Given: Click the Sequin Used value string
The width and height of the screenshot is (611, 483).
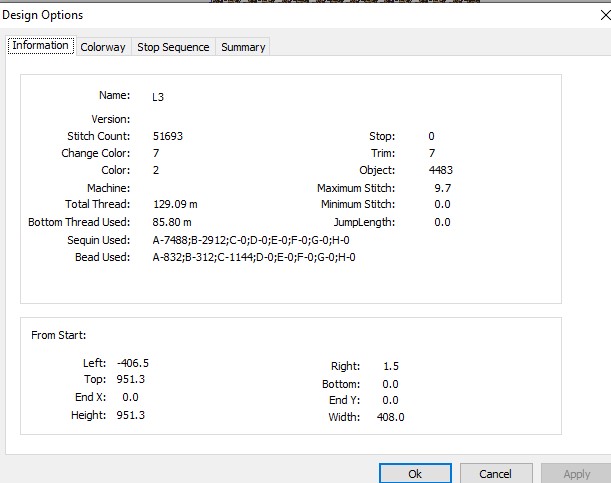Looking at the screenshot, I should (251, 240).
